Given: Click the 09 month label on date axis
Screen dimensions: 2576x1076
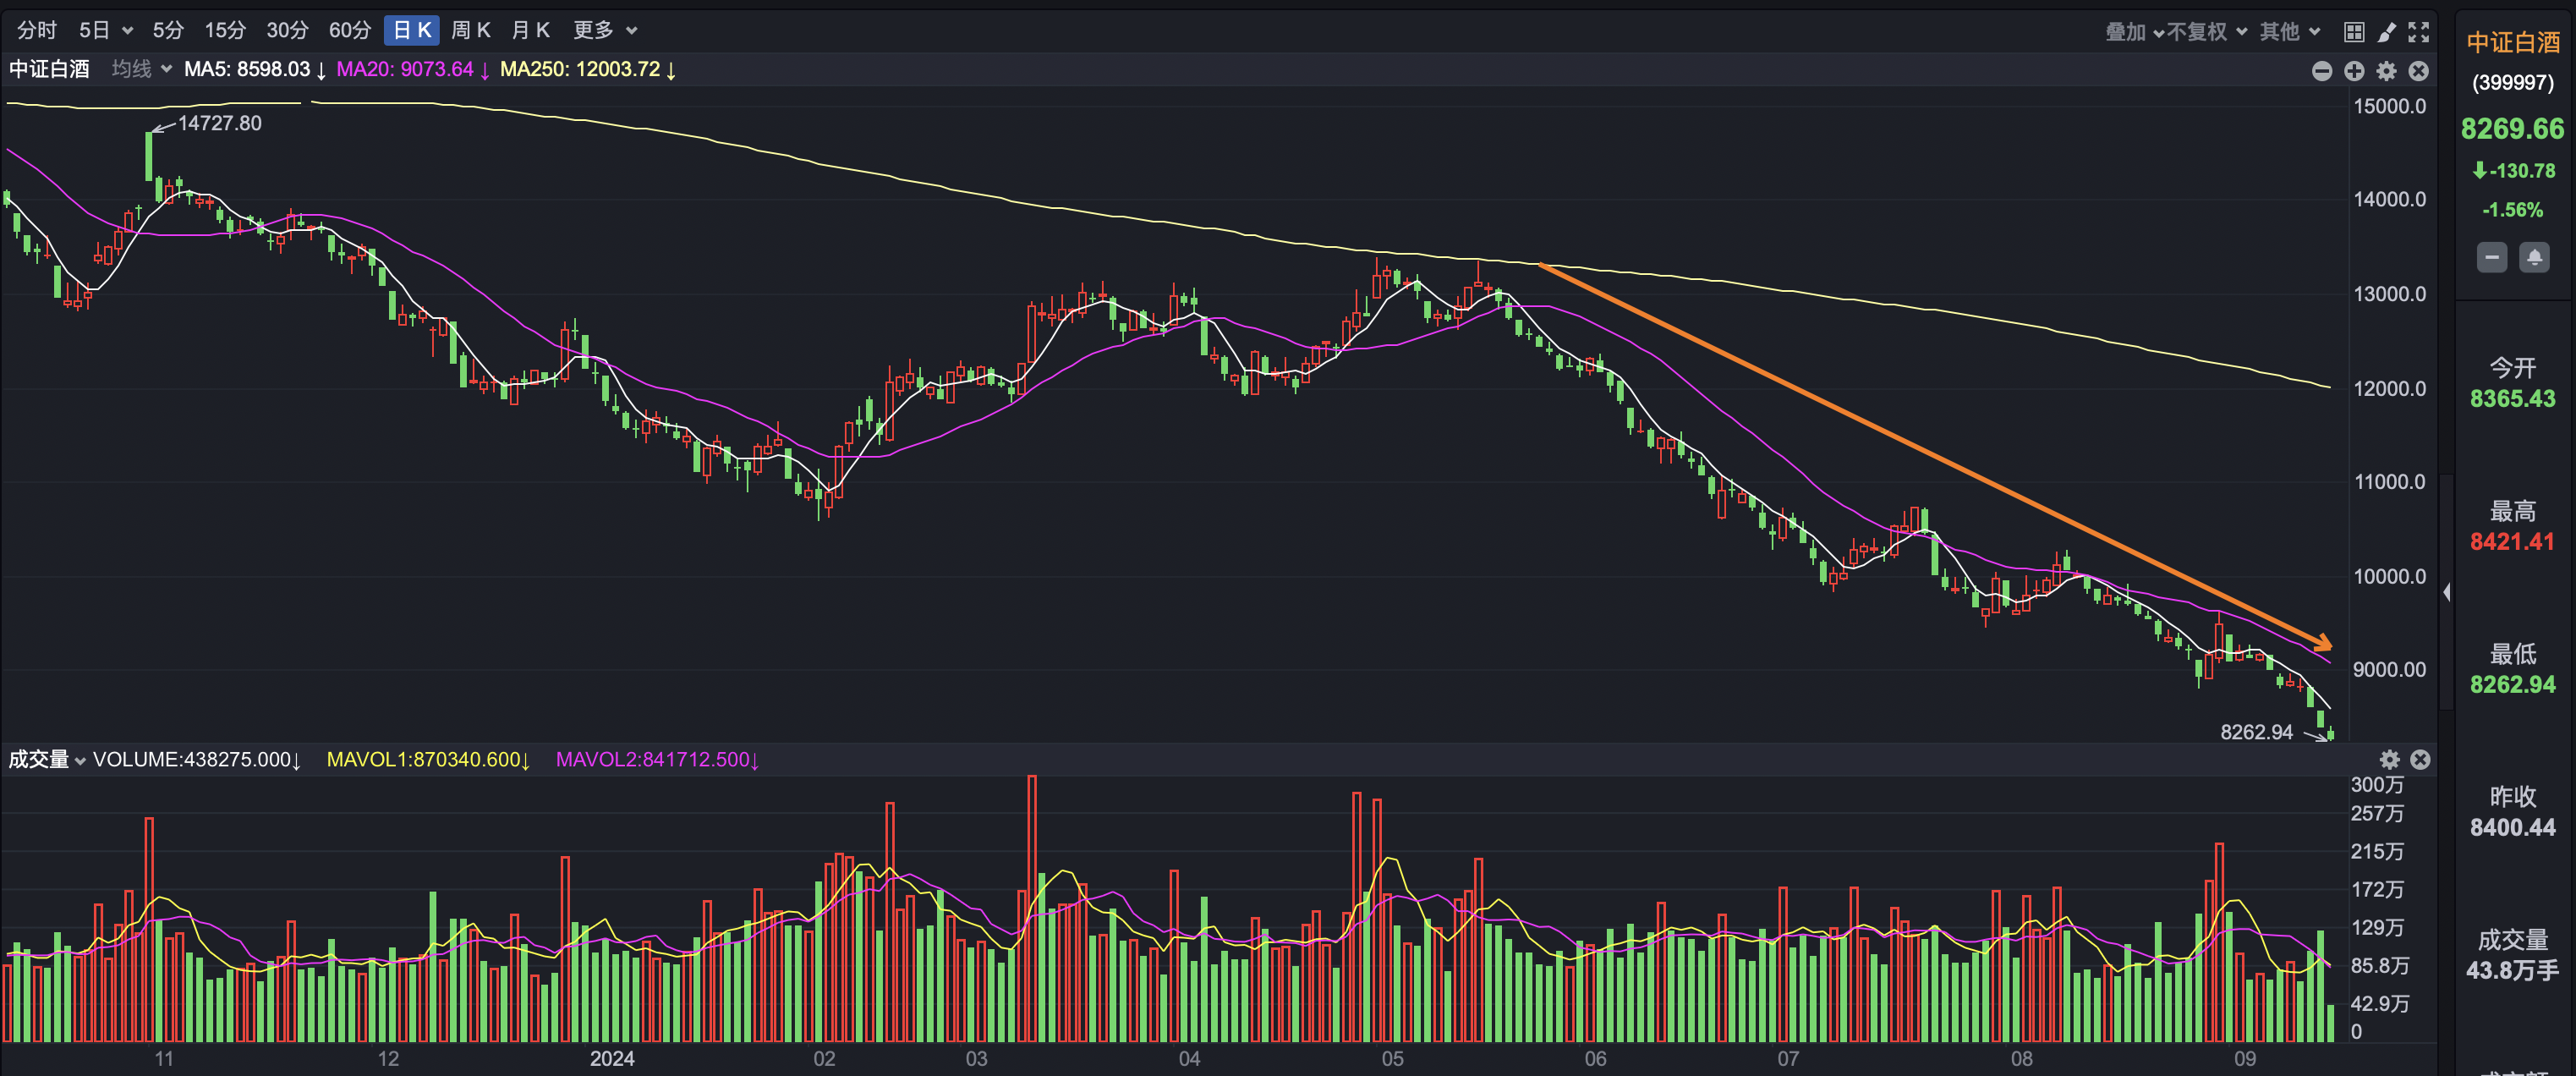Looking at the screenshot, I should 2245,1058.
